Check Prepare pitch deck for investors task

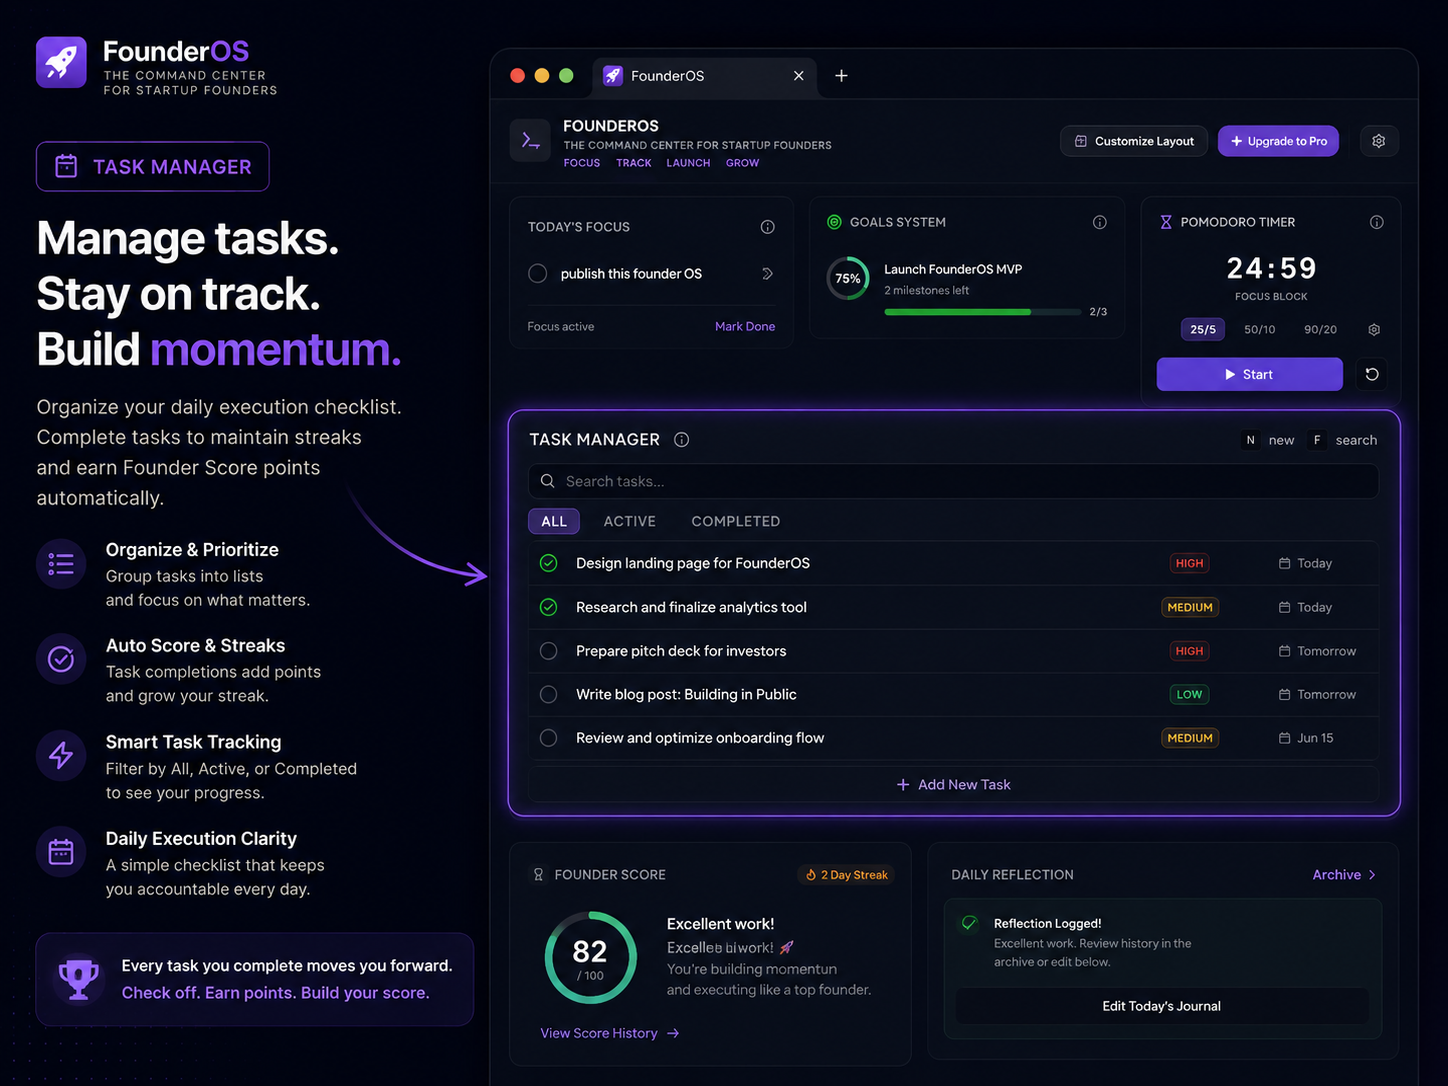tap(548, 651)
